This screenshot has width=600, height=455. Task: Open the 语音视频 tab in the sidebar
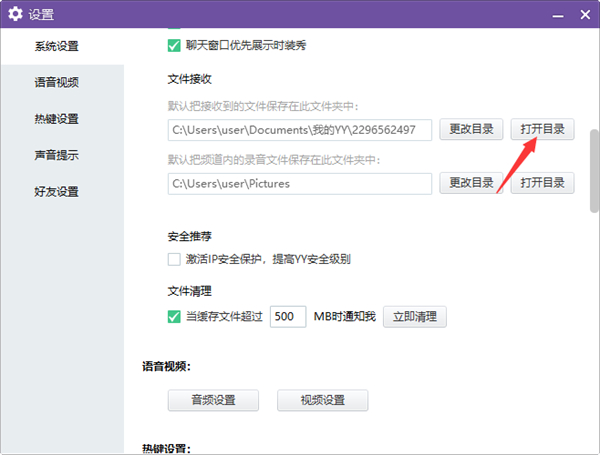click(x=57, y=82)
